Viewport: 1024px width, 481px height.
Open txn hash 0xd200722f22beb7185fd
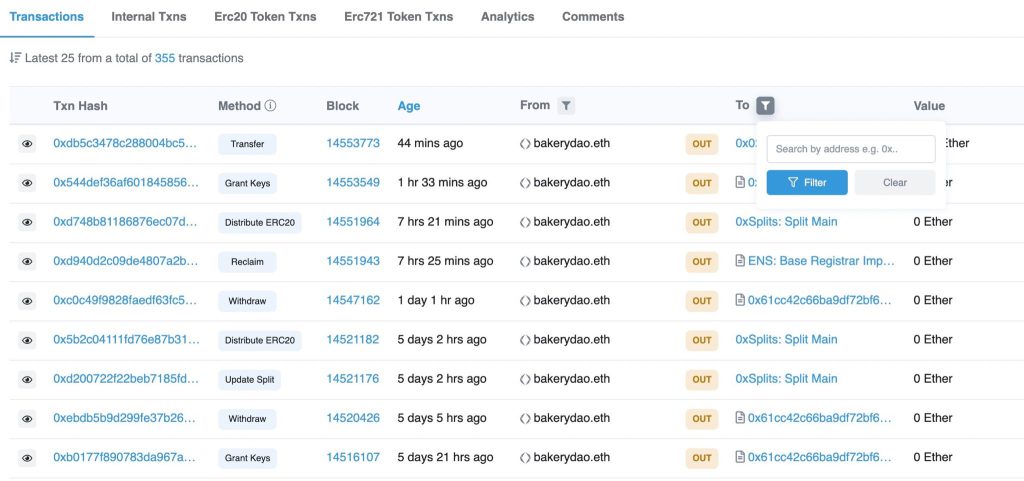coord(125,379)
